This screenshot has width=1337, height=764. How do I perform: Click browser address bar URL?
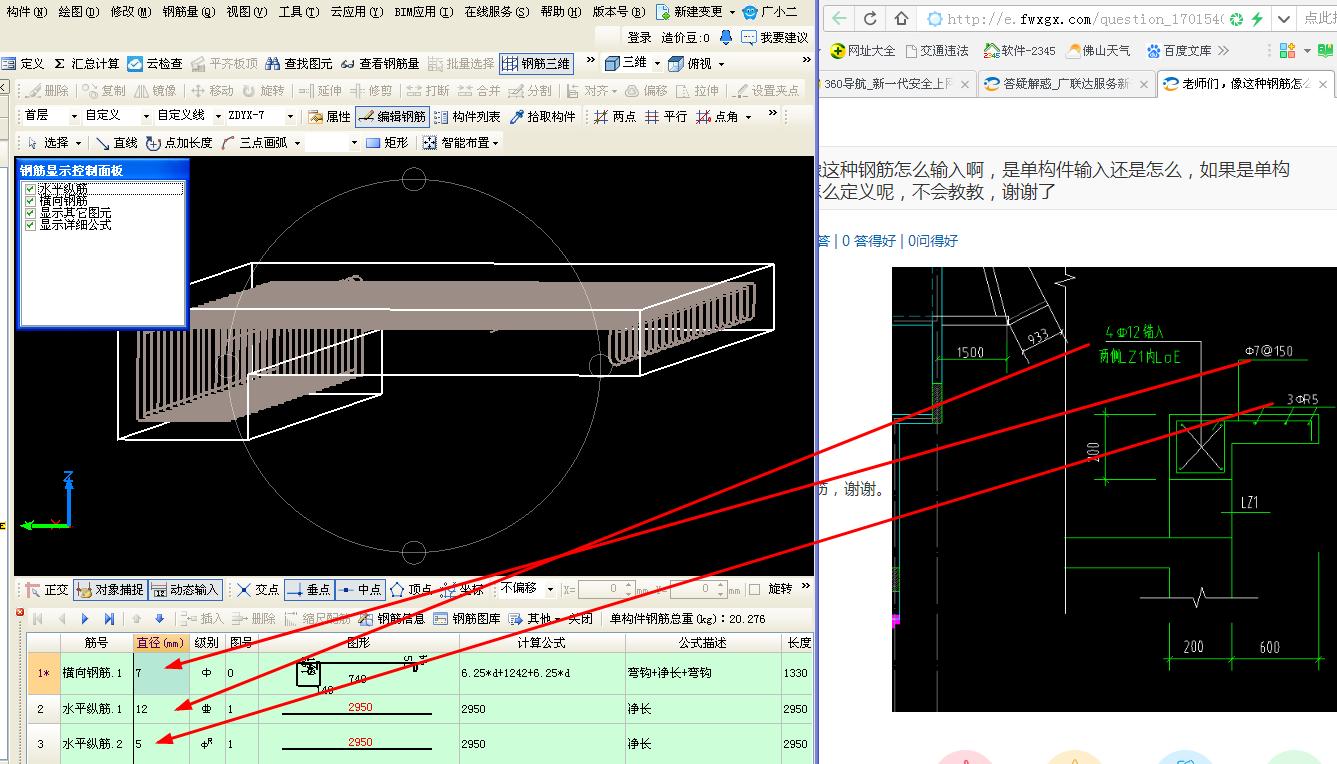[x=1085, y=19]
